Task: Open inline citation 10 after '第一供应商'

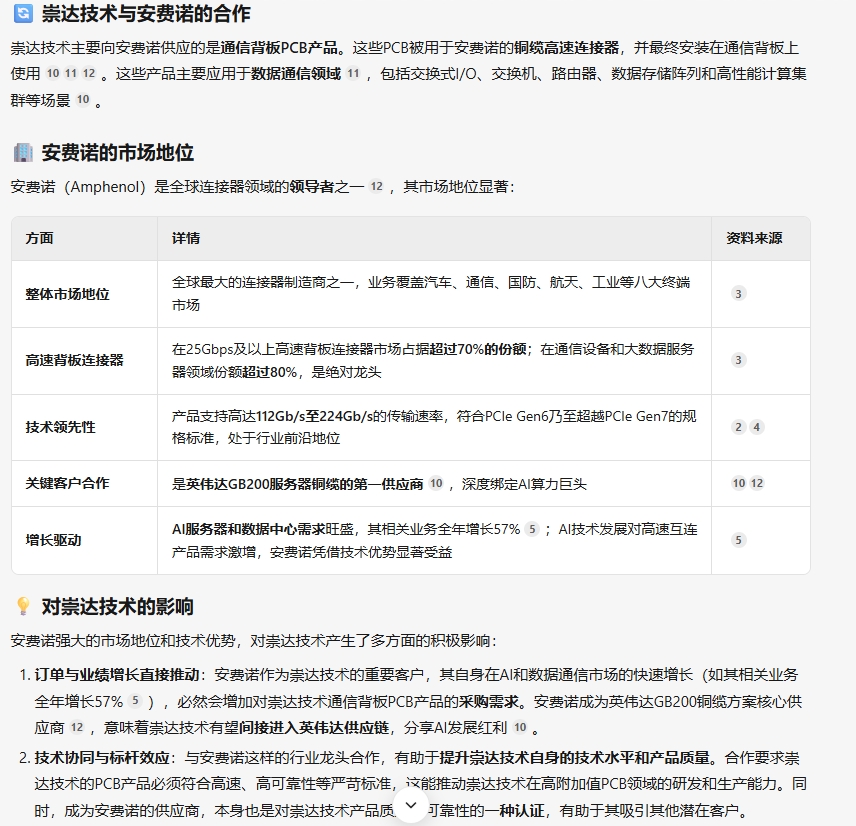Action: pyautogui.click(x=436, y=483)
